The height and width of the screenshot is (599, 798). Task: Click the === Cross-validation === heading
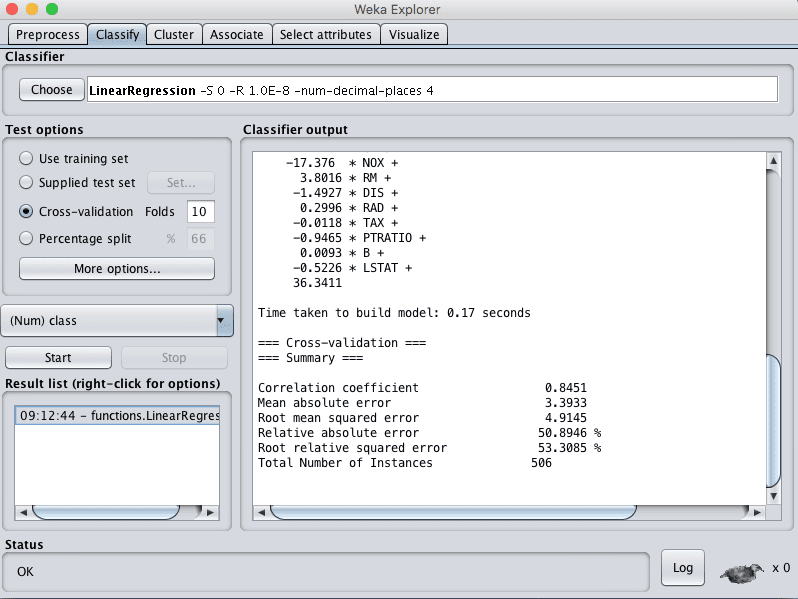(x=342, y=343)
